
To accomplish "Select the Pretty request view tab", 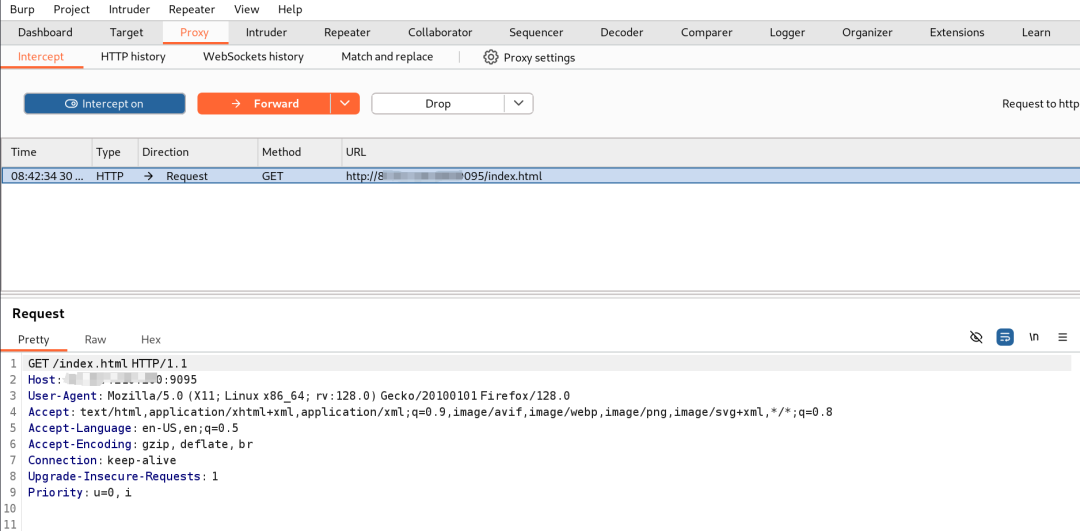I will (x=34, y=340).
